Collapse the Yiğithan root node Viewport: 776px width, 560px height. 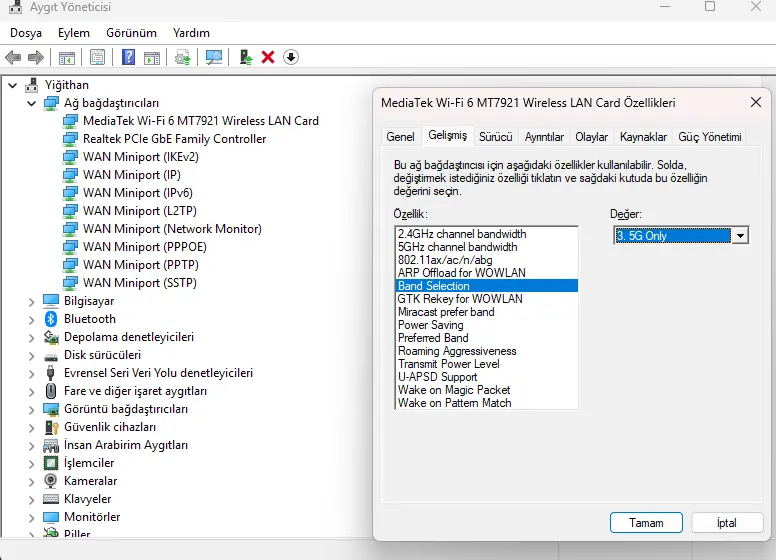pyautogui.click(x=13, y=86)
